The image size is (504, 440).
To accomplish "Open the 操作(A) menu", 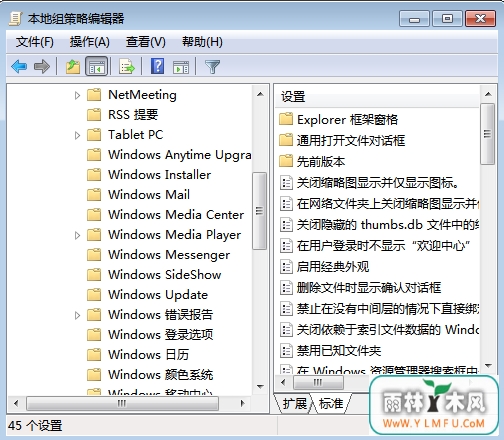I will [x=90, y=42].
